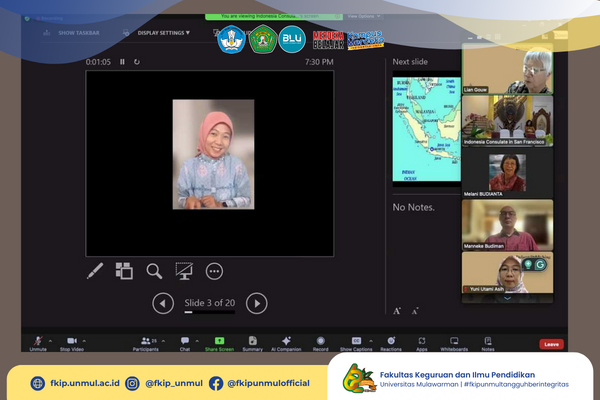Open AI Companion in Zoom toolbar
The image size is (600, 400).
click(x=287, y=342)
